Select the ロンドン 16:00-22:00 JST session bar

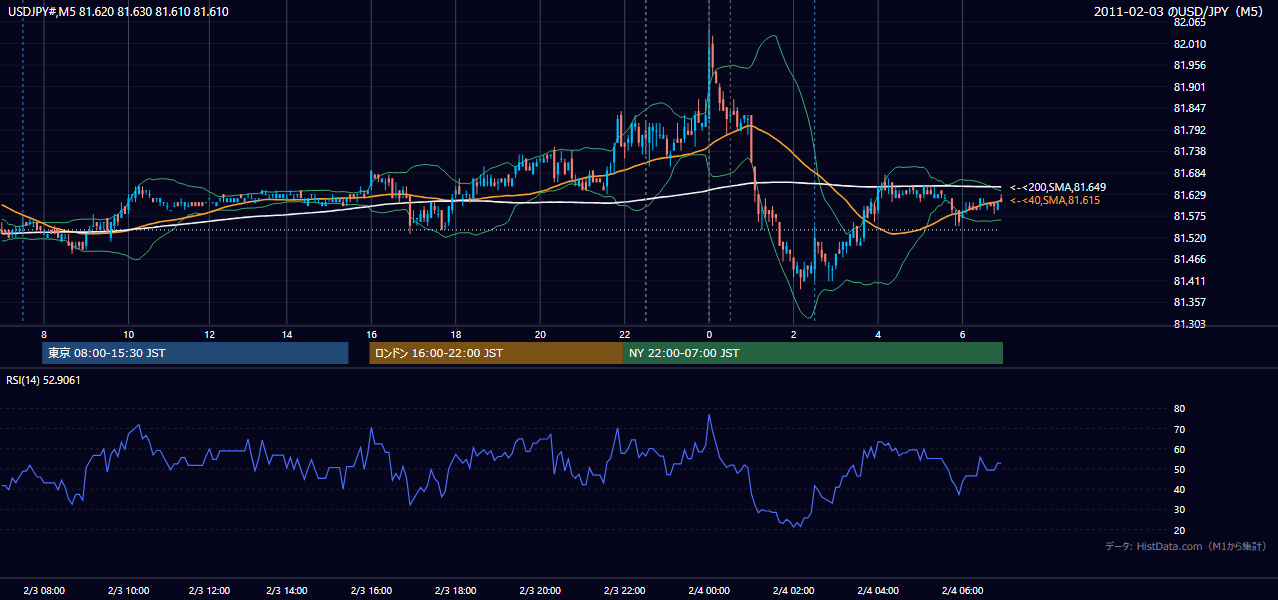tap(496, 353)
